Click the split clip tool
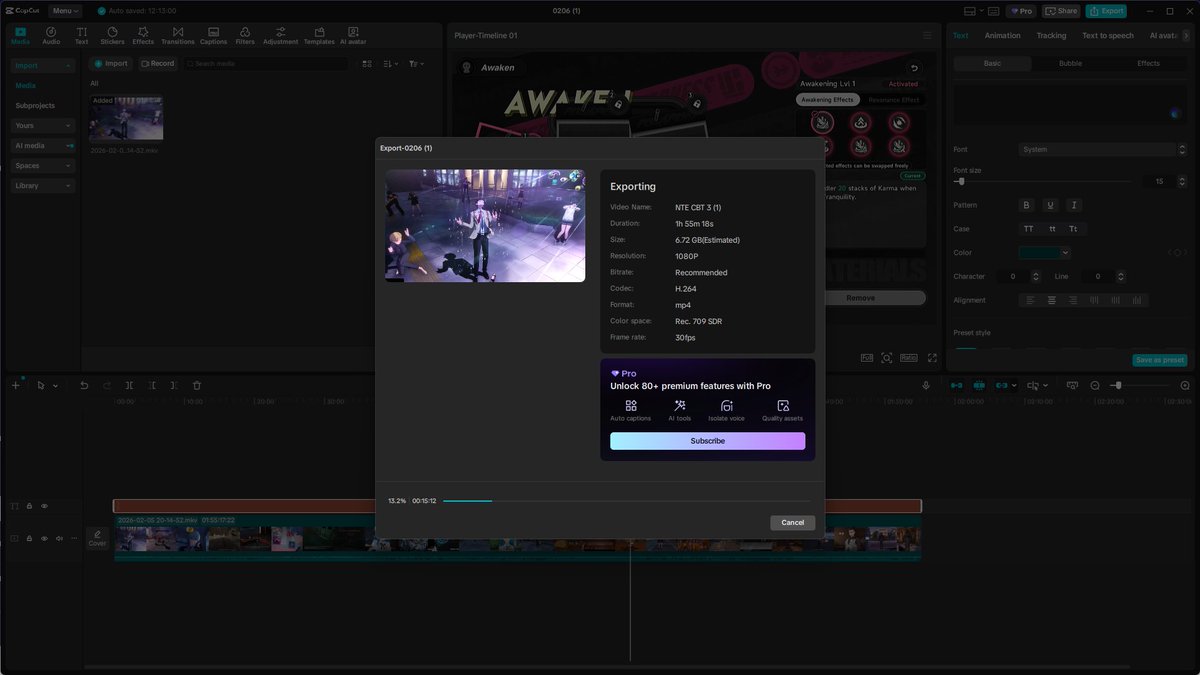 [130, 385]
